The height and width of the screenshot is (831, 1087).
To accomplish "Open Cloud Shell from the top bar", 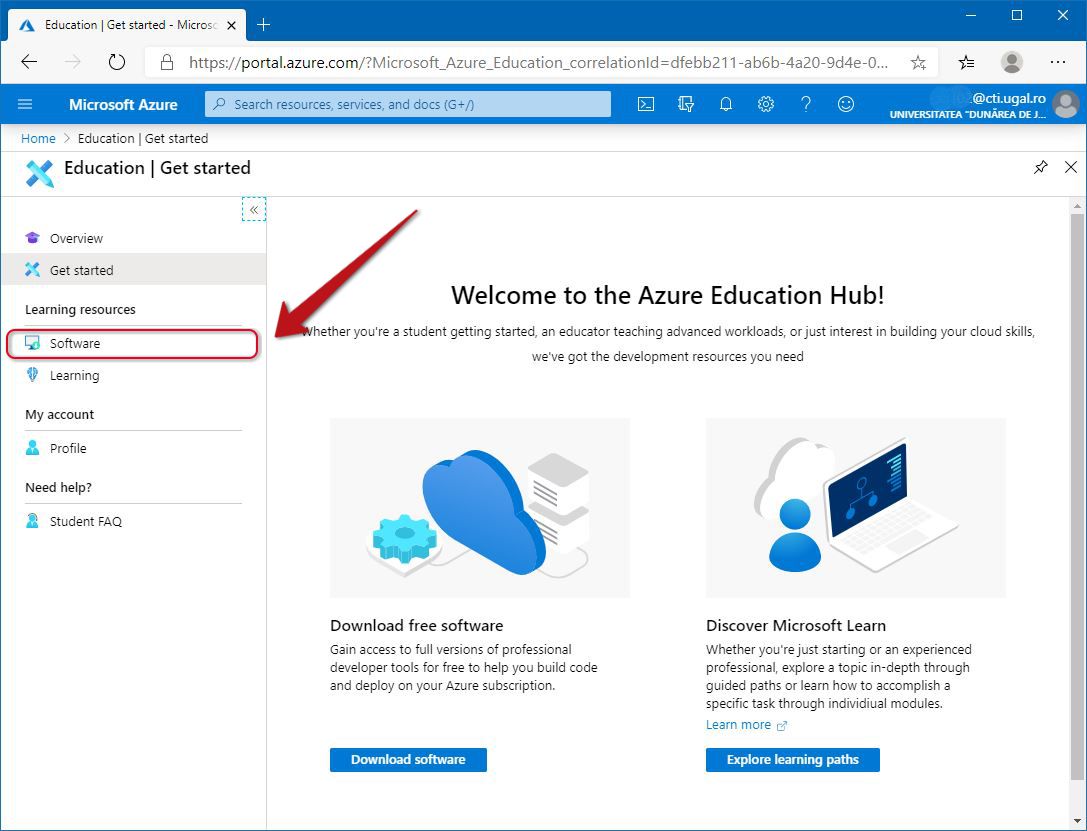I will point(645,104).
